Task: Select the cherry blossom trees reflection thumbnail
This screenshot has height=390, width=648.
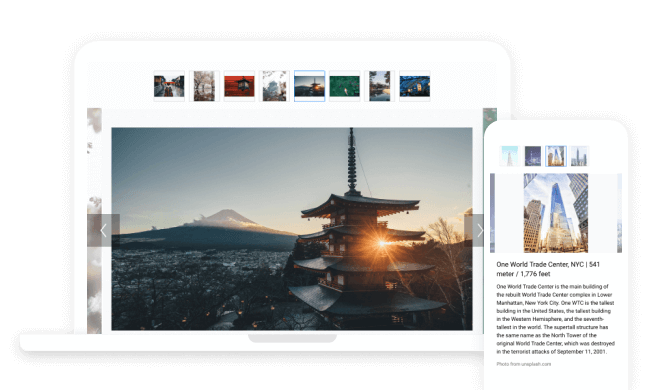Action: (204, 86)
